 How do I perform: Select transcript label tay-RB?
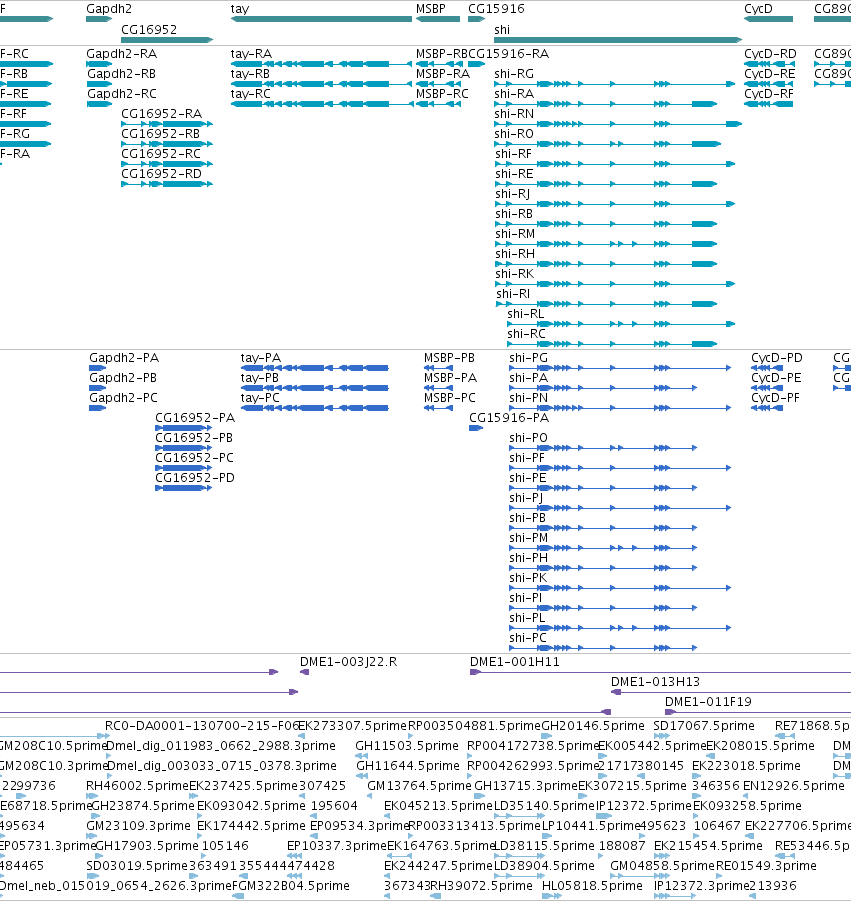tap(250, 74)
